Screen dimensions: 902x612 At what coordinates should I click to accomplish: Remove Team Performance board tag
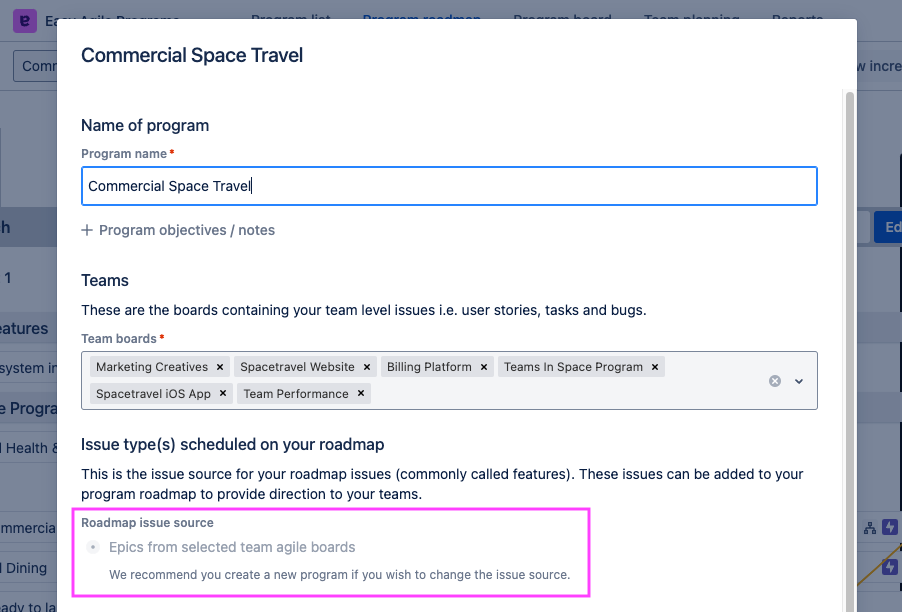pos(361,394)
